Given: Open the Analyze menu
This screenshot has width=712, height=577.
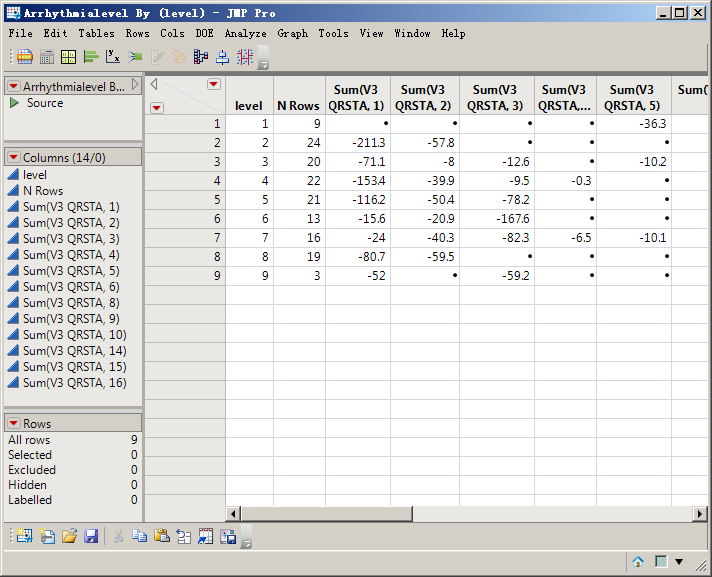Looking at the screenshot, I should (245, 33).
